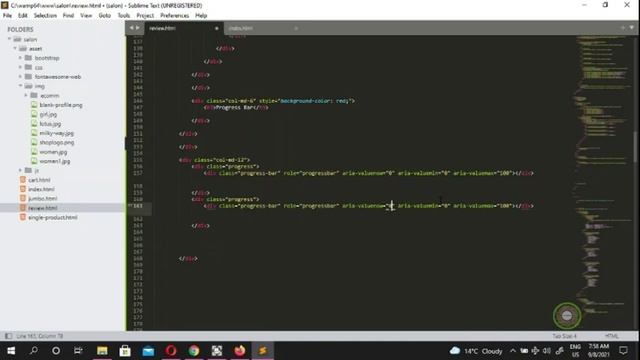Click the new tab plus button
Image resolution: width=640 pixels, height=360 pixels.
click(x=623, y=28)
